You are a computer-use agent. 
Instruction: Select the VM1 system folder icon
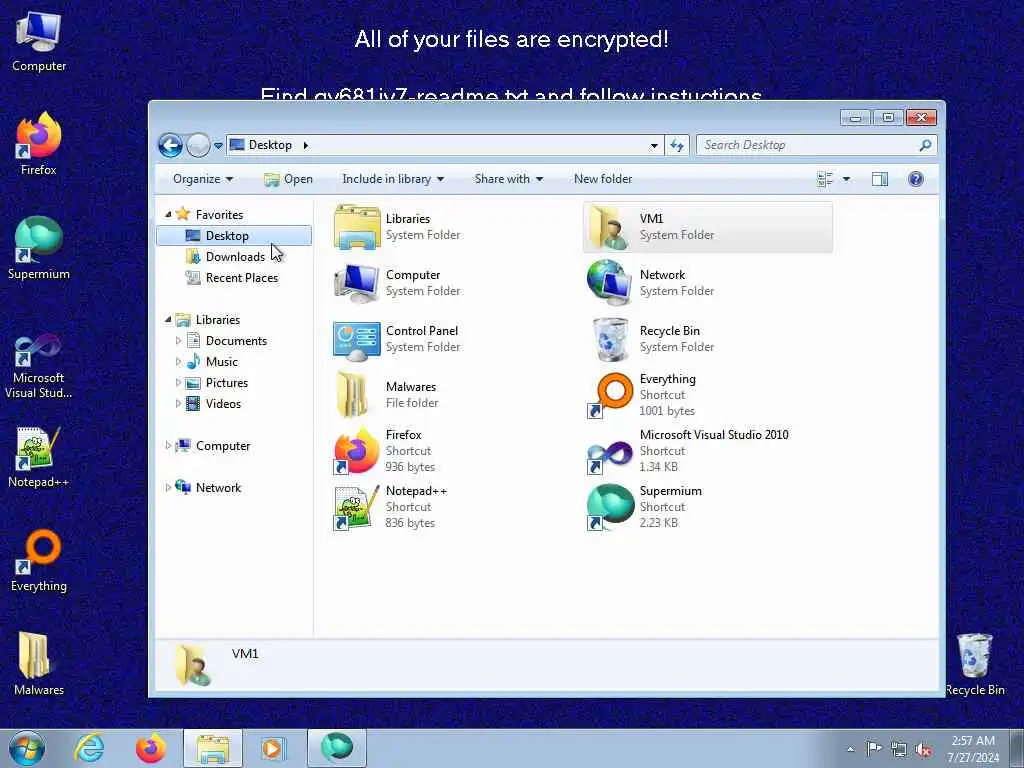click(x=610, y=227)
